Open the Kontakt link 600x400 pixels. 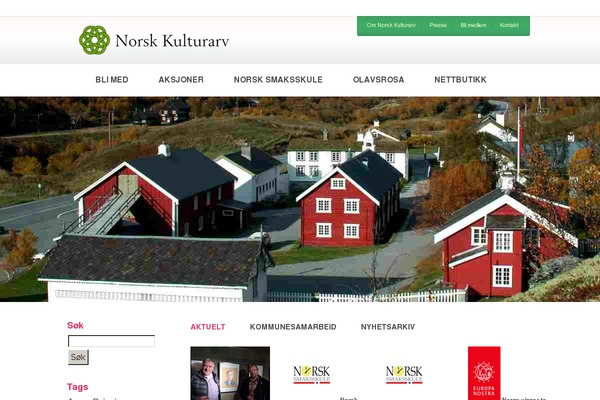point(509,25)
